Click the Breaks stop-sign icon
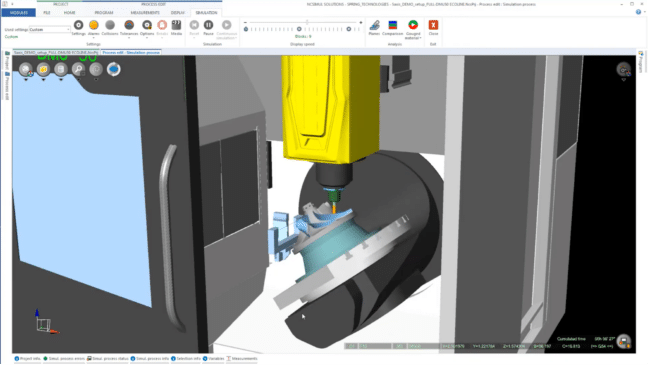650x366 pixels. [162, 25]
